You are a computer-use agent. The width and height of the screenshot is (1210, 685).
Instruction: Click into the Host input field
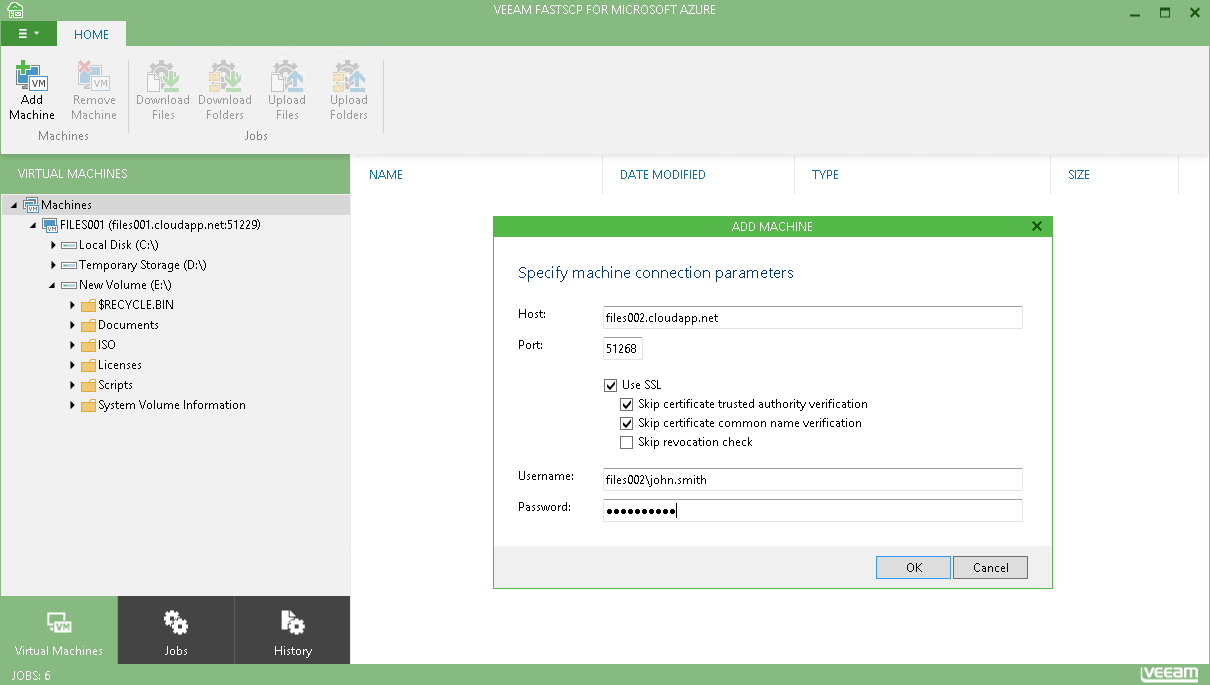coord(812,317)
